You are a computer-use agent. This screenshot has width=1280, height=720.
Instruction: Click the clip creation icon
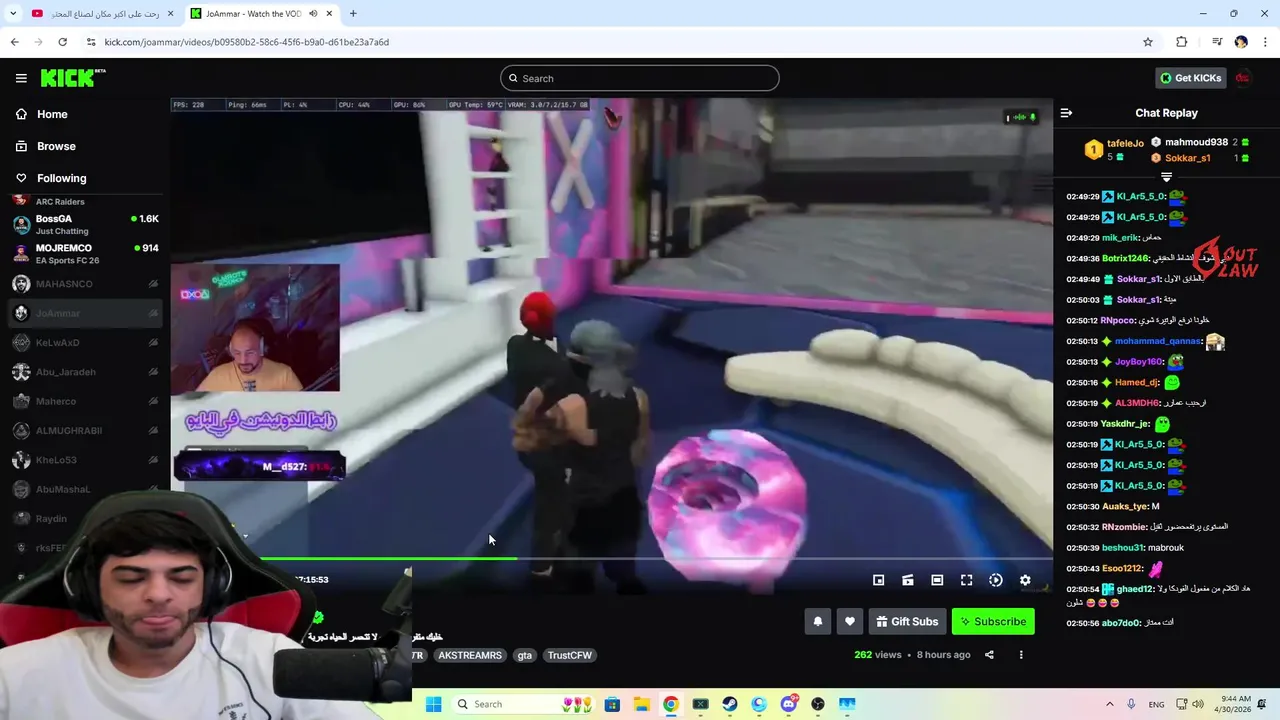[908, 580]
